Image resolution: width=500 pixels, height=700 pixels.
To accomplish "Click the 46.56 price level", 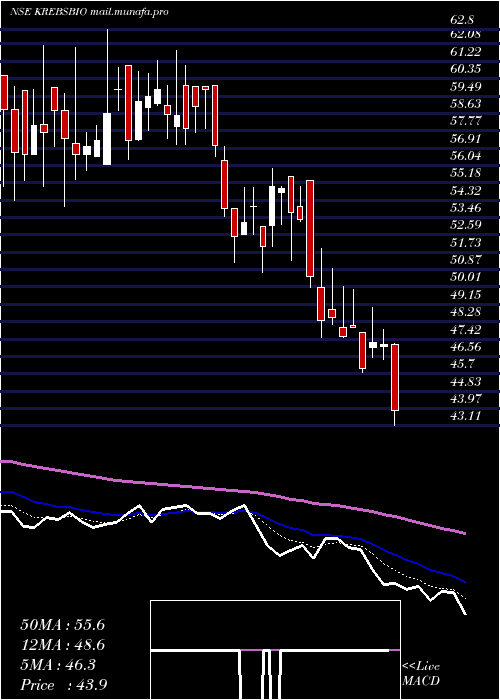I will 466,347.
